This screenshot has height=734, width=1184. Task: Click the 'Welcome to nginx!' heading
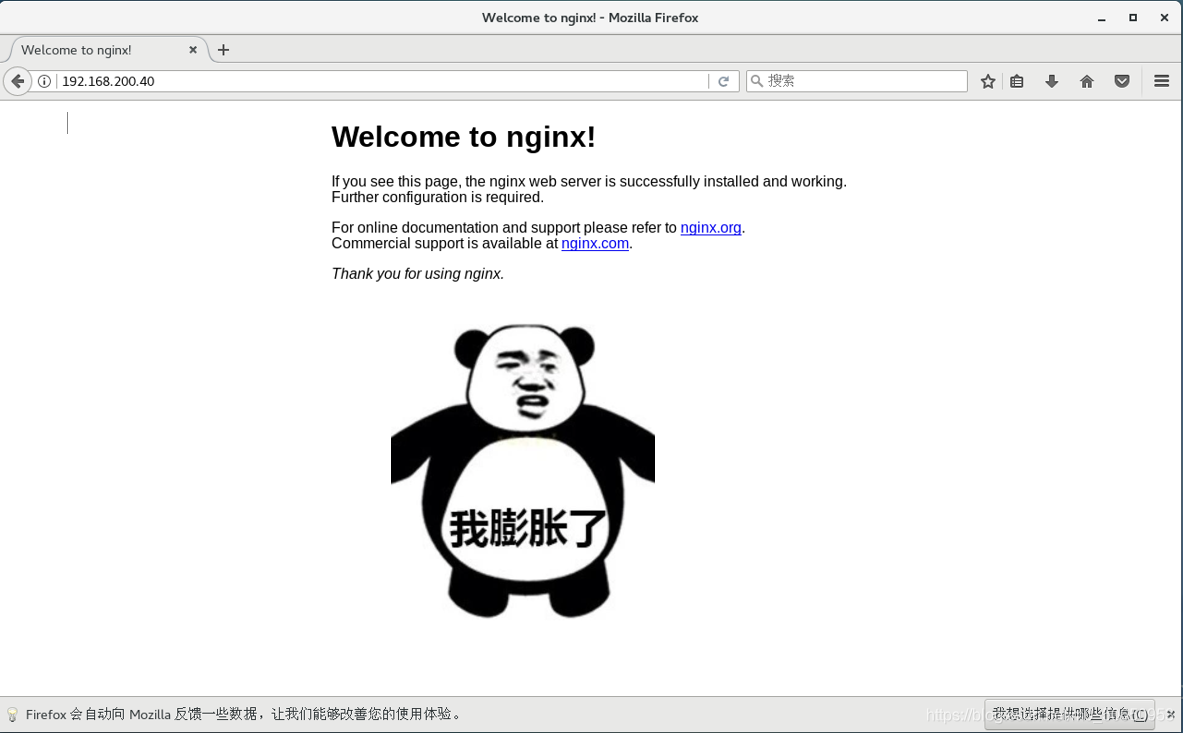(x=464, y=137)
